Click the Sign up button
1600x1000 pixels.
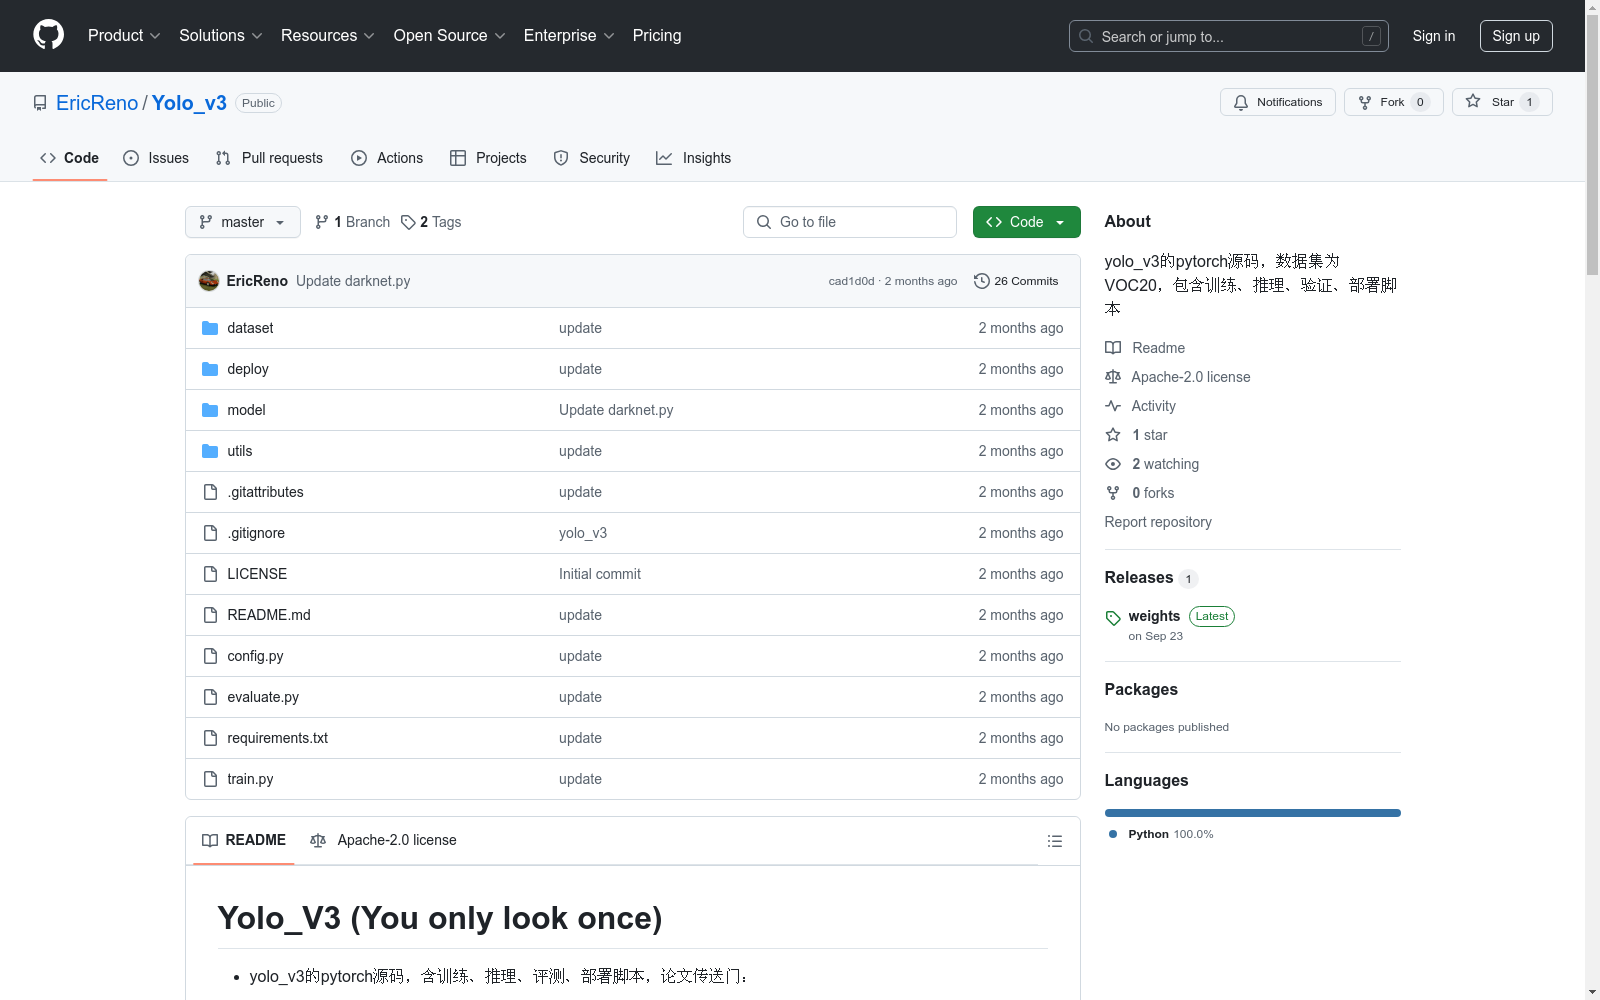point(1516,36)
